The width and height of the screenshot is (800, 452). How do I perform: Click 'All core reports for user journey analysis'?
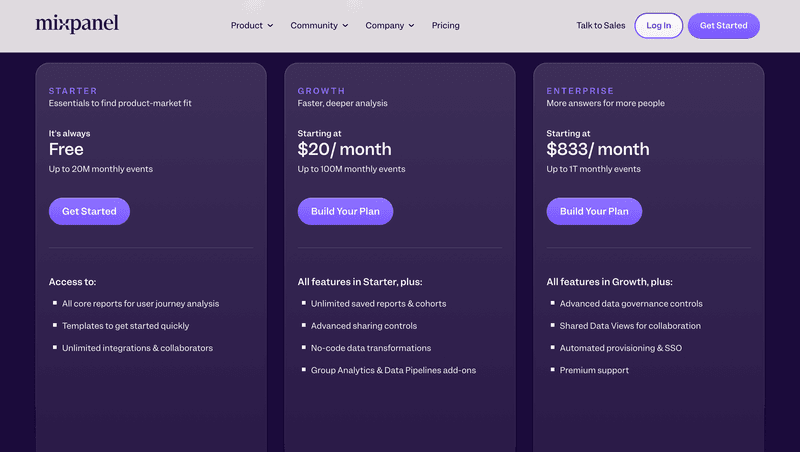point(140,304)
